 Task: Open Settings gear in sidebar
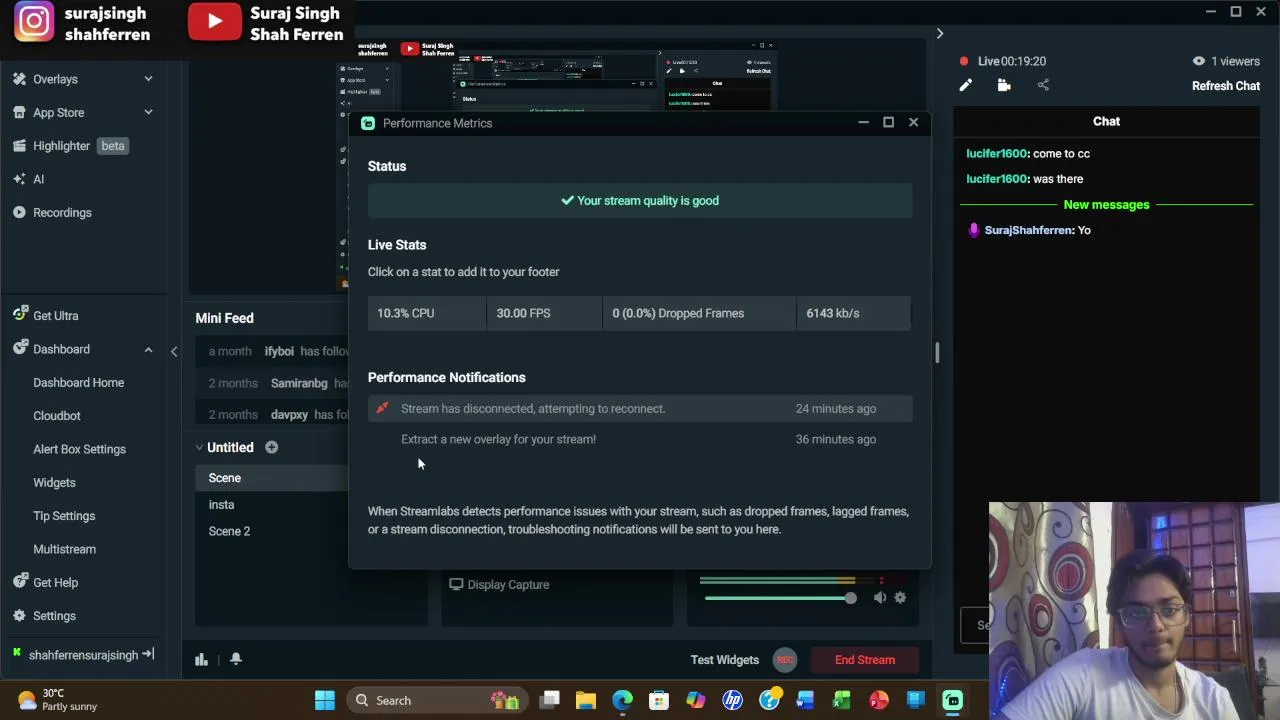pos(19,616)
